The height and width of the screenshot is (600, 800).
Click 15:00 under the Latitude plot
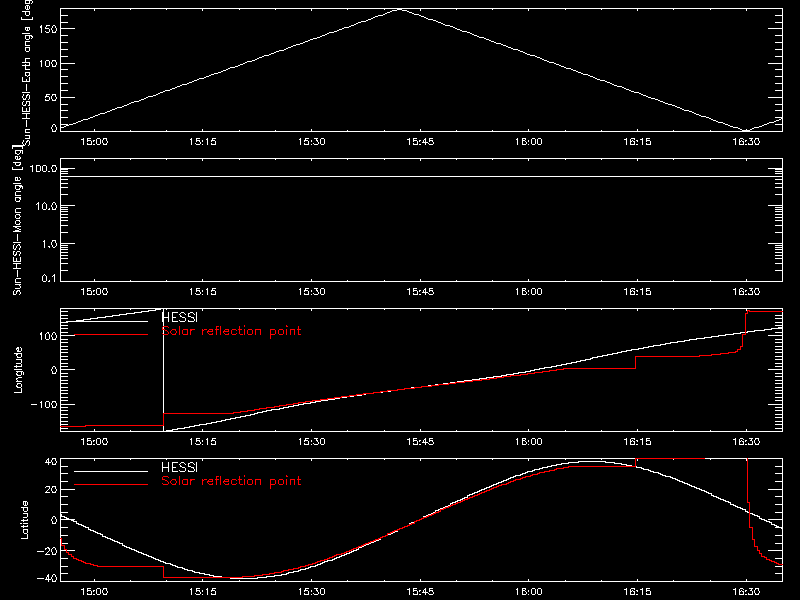coord(94,592)
